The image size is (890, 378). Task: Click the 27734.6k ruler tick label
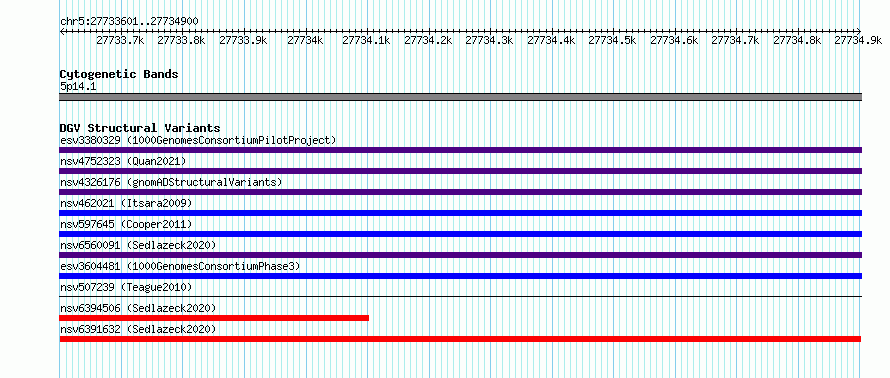pyautogui.click(x=674, y=40)
